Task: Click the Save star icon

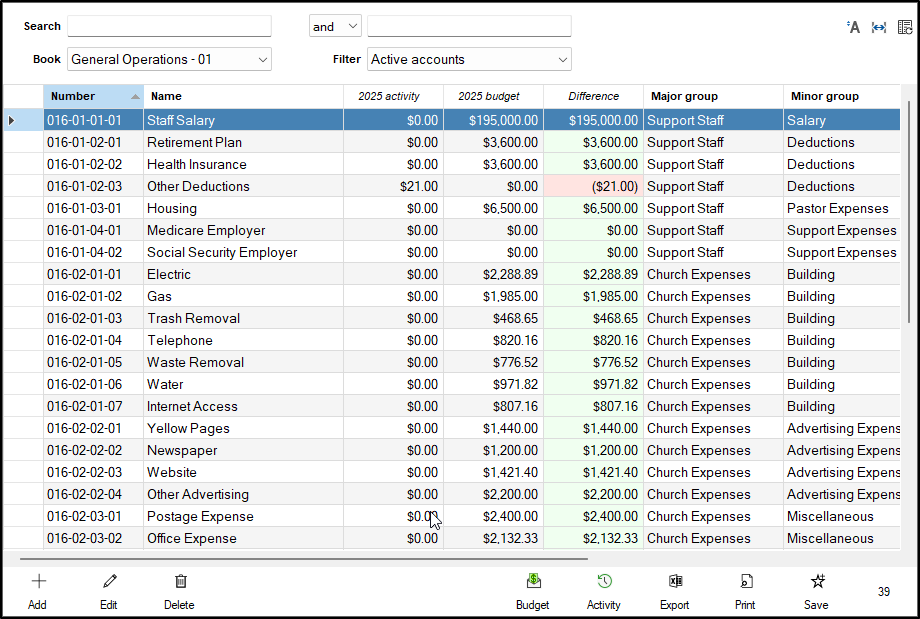Action: tap(816, 582)
